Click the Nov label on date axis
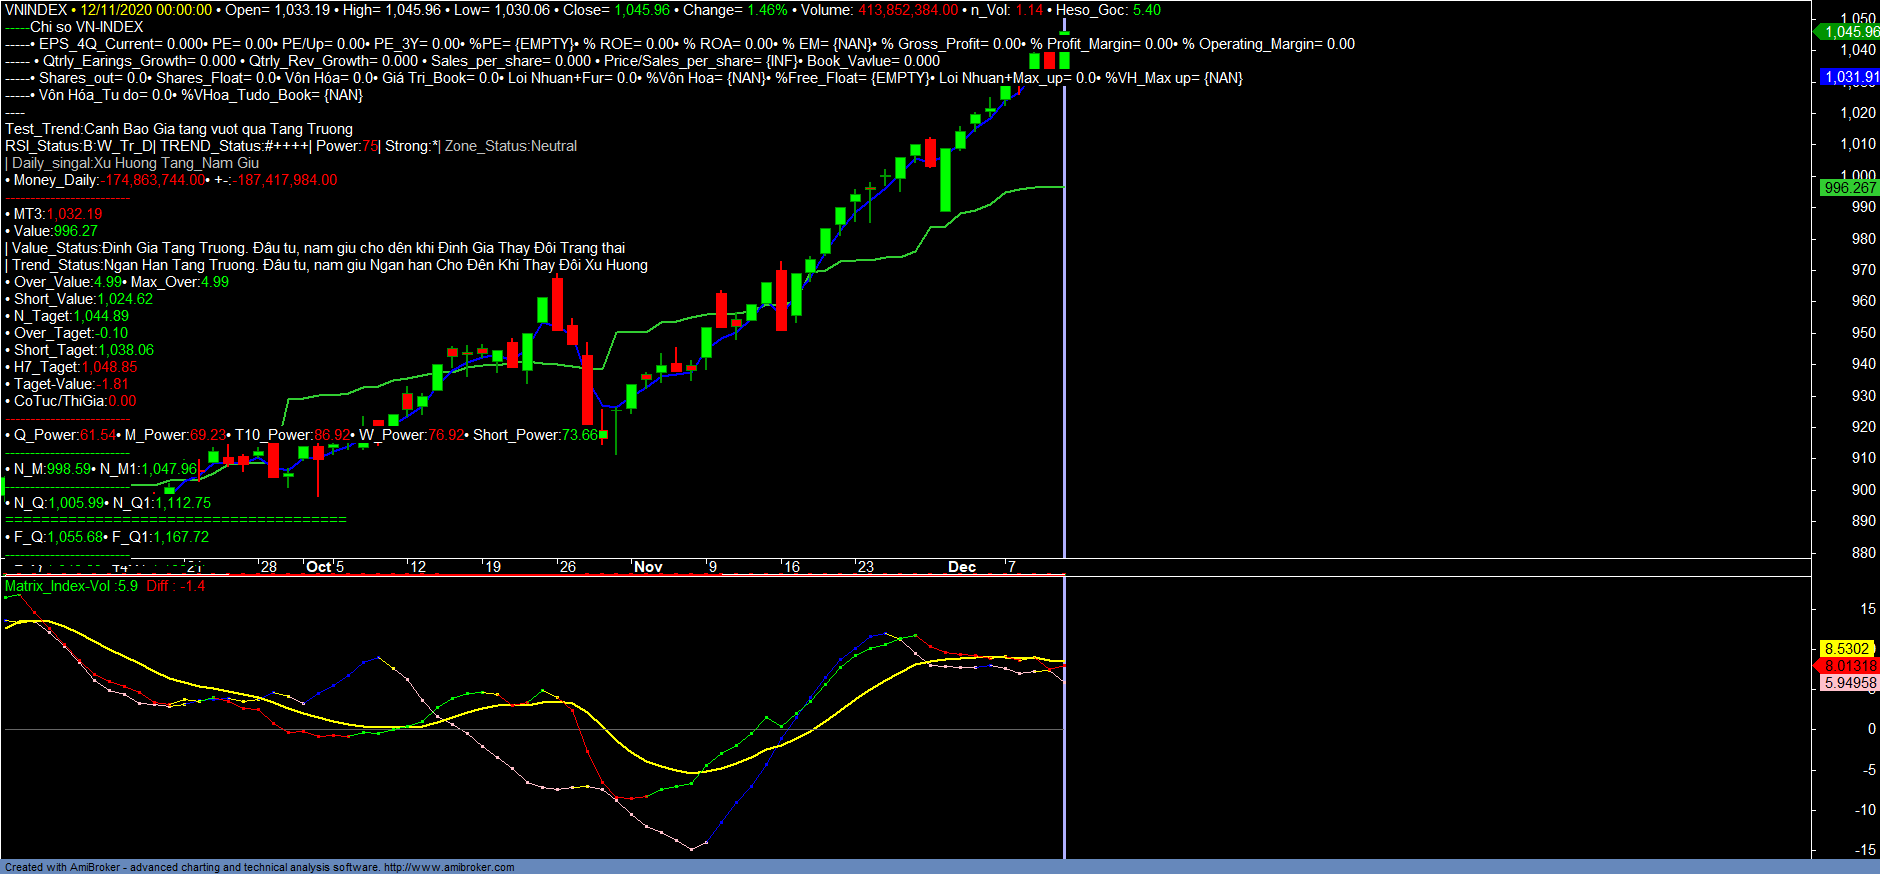 tap(648, 567)
